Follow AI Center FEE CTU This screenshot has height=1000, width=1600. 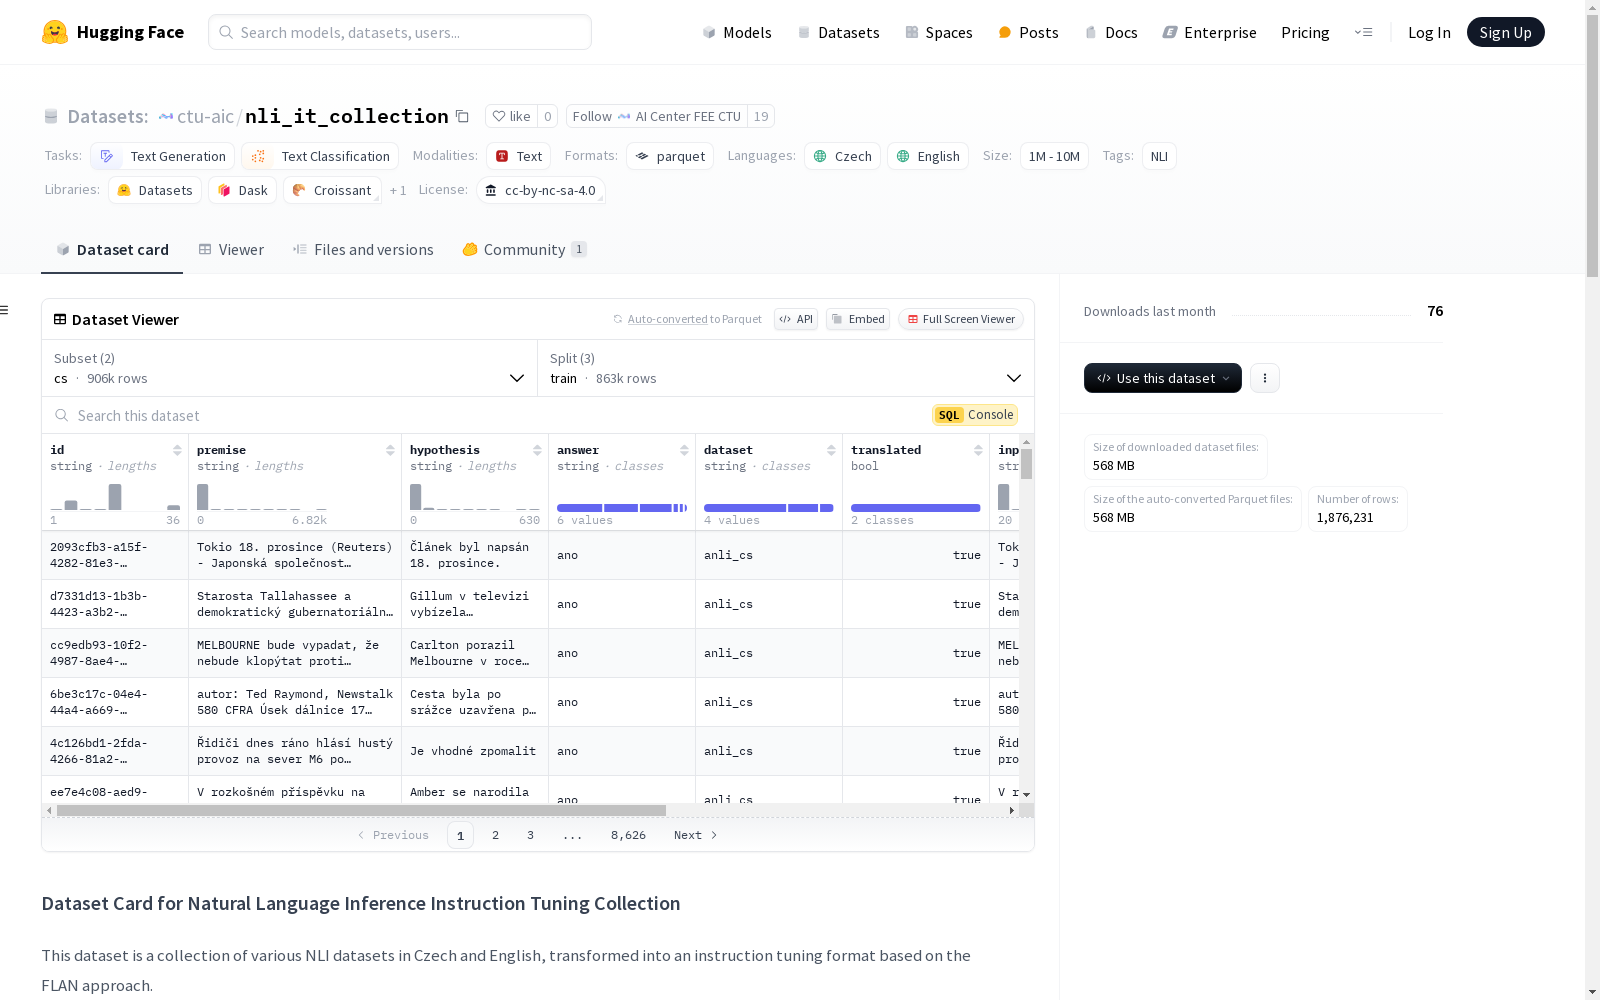(x=657, y=116)
